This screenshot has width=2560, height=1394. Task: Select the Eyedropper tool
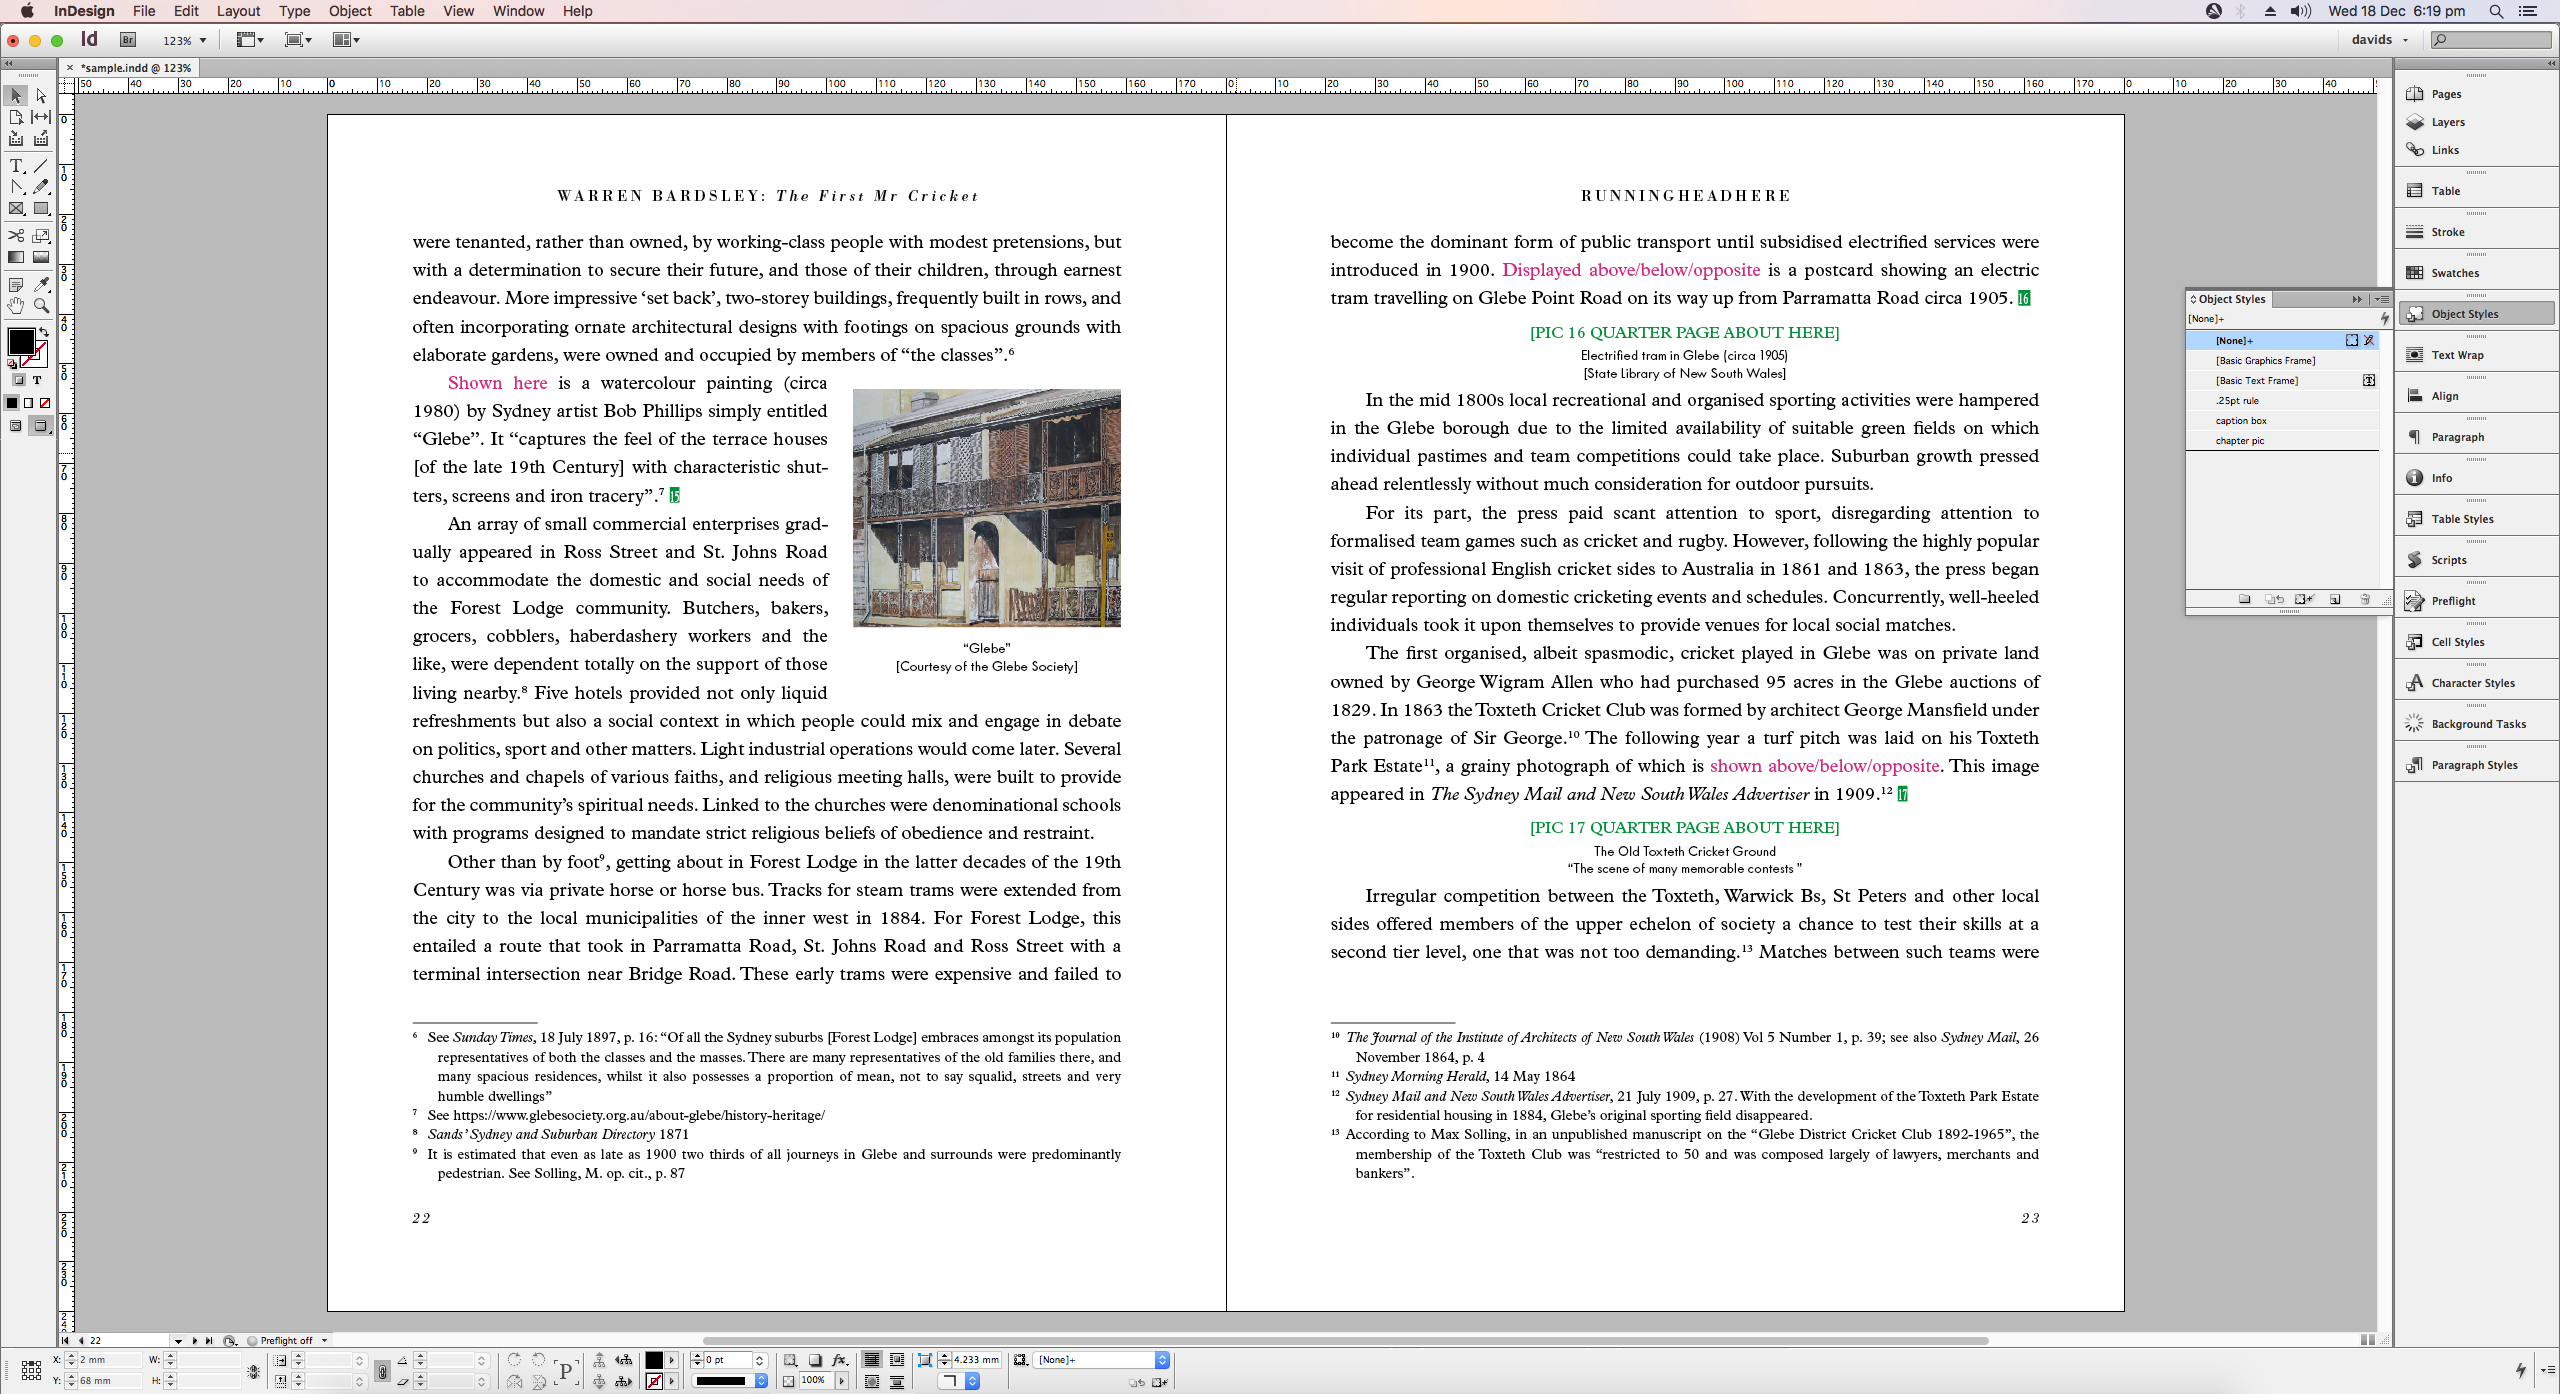pos(41,285)
